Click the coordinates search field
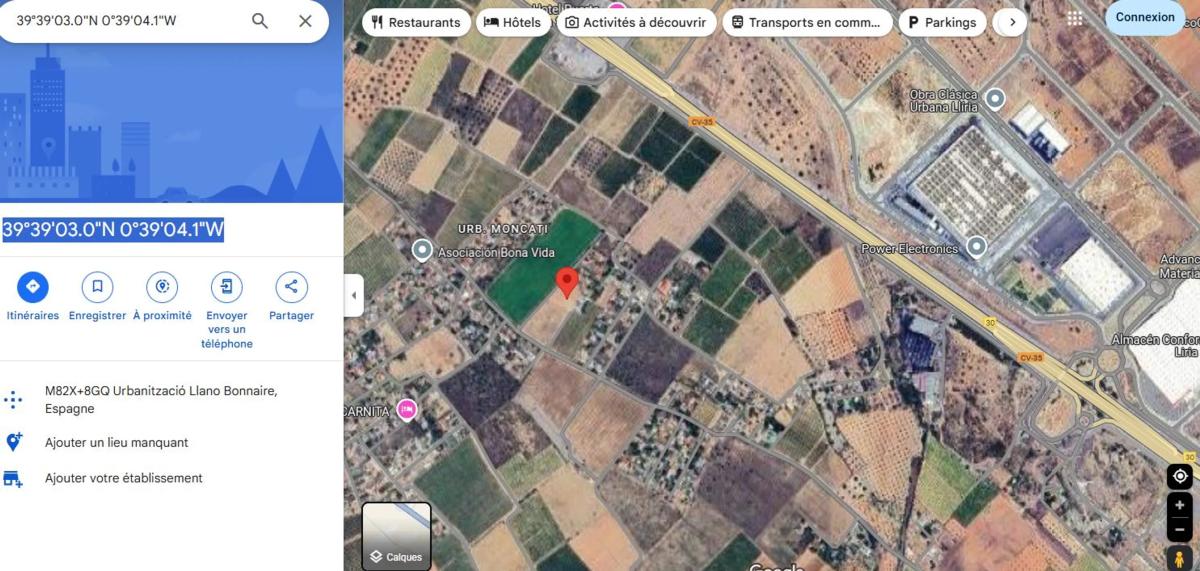 pos(125,21)
